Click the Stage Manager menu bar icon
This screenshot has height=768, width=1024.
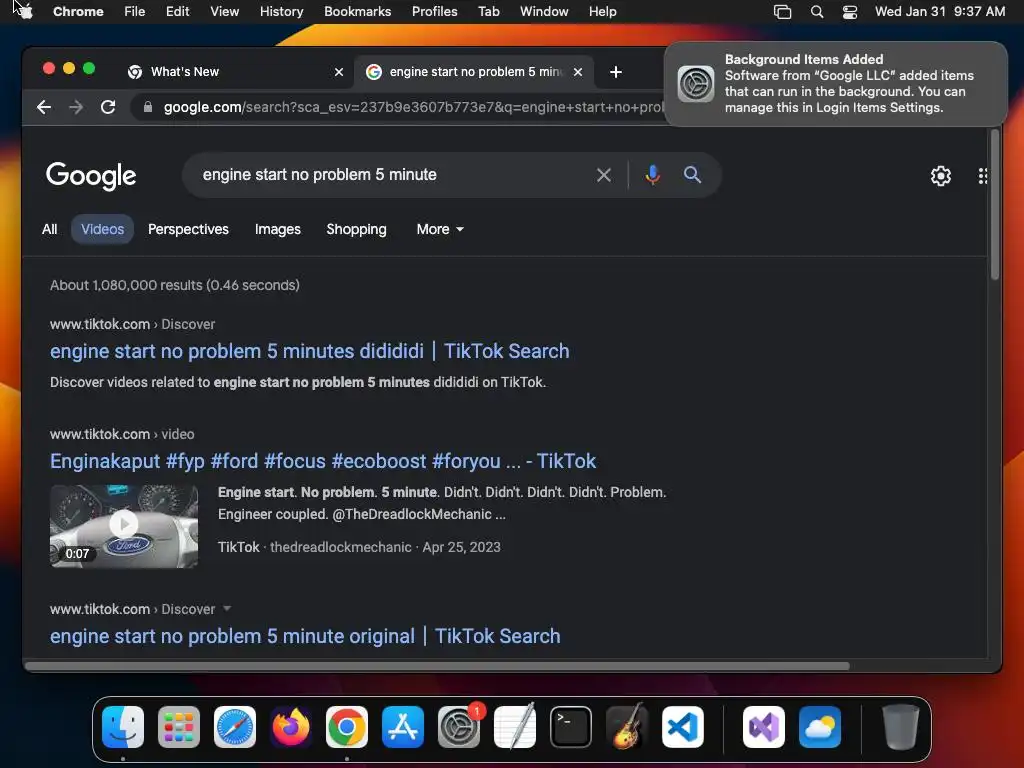[782, 12]
